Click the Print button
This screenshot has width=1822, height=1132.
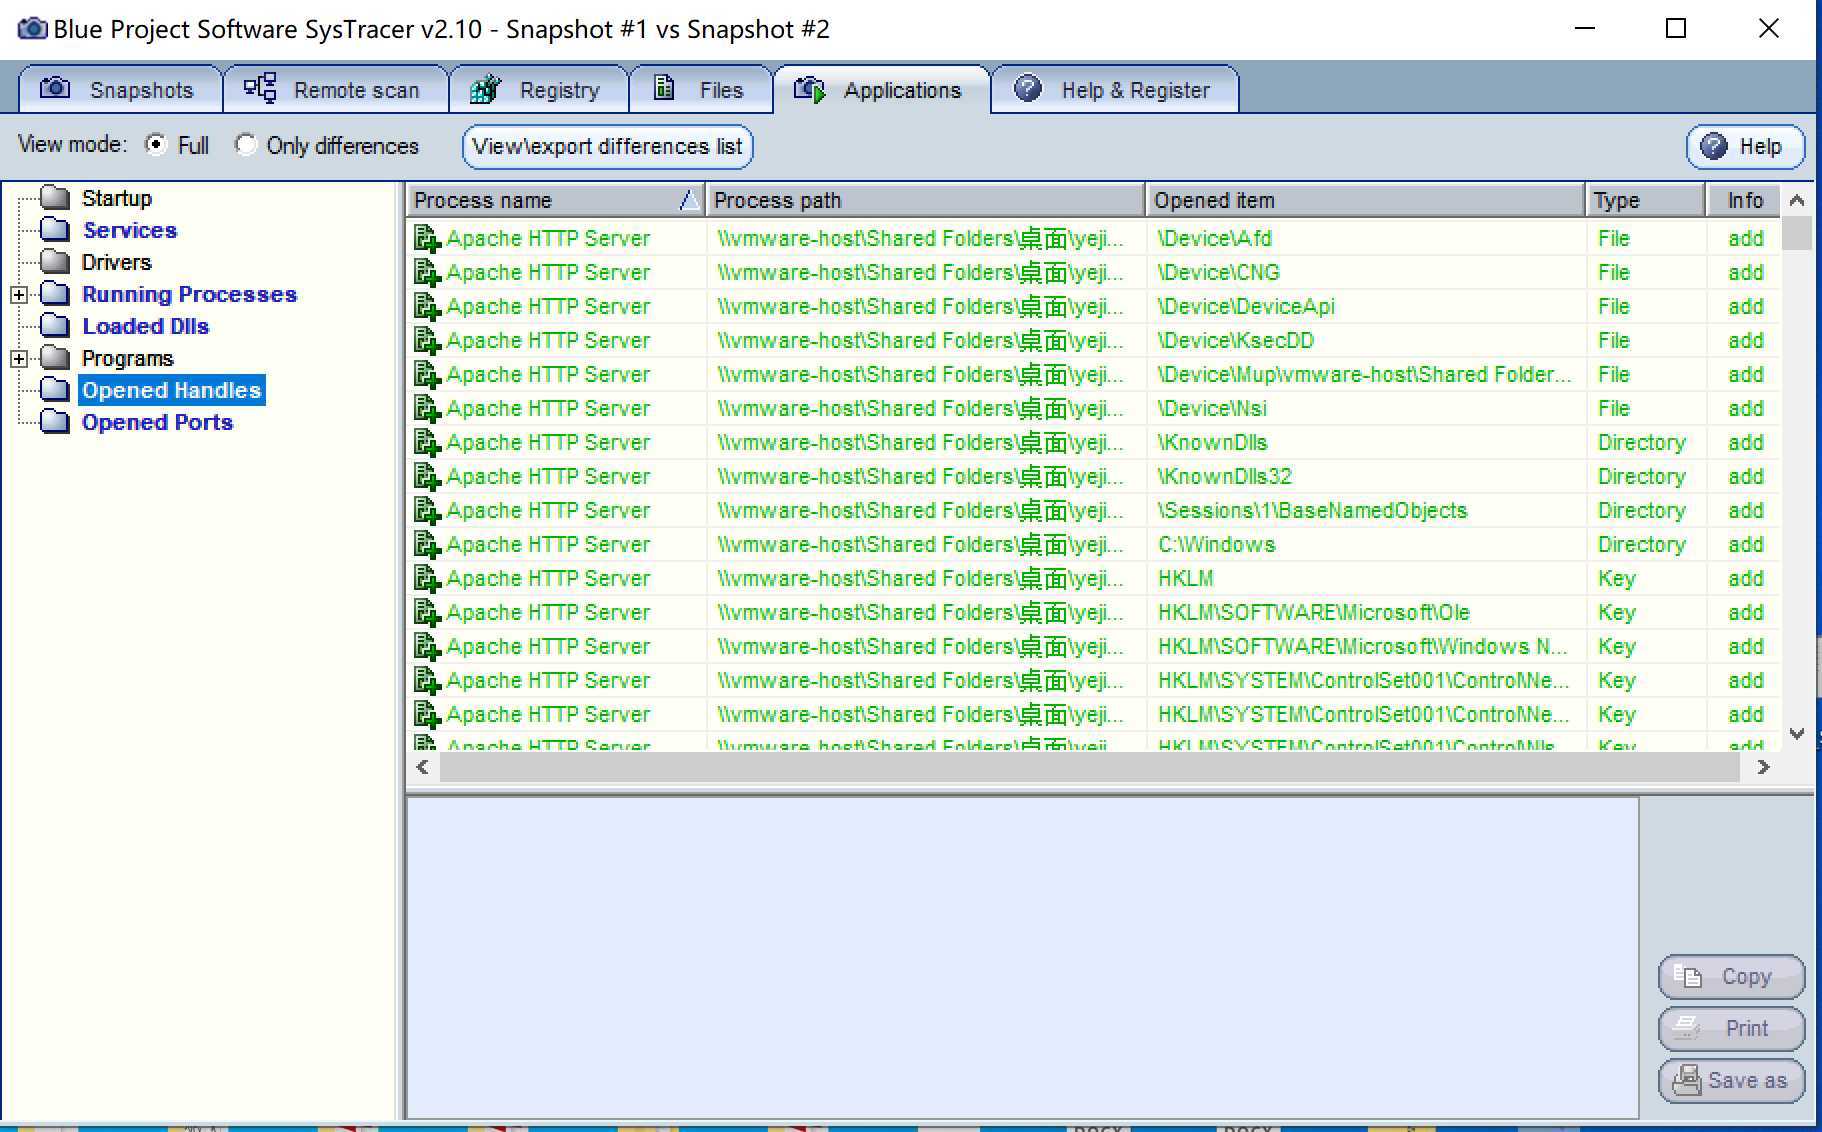pyautogui.click(x=1731, y=1028)
